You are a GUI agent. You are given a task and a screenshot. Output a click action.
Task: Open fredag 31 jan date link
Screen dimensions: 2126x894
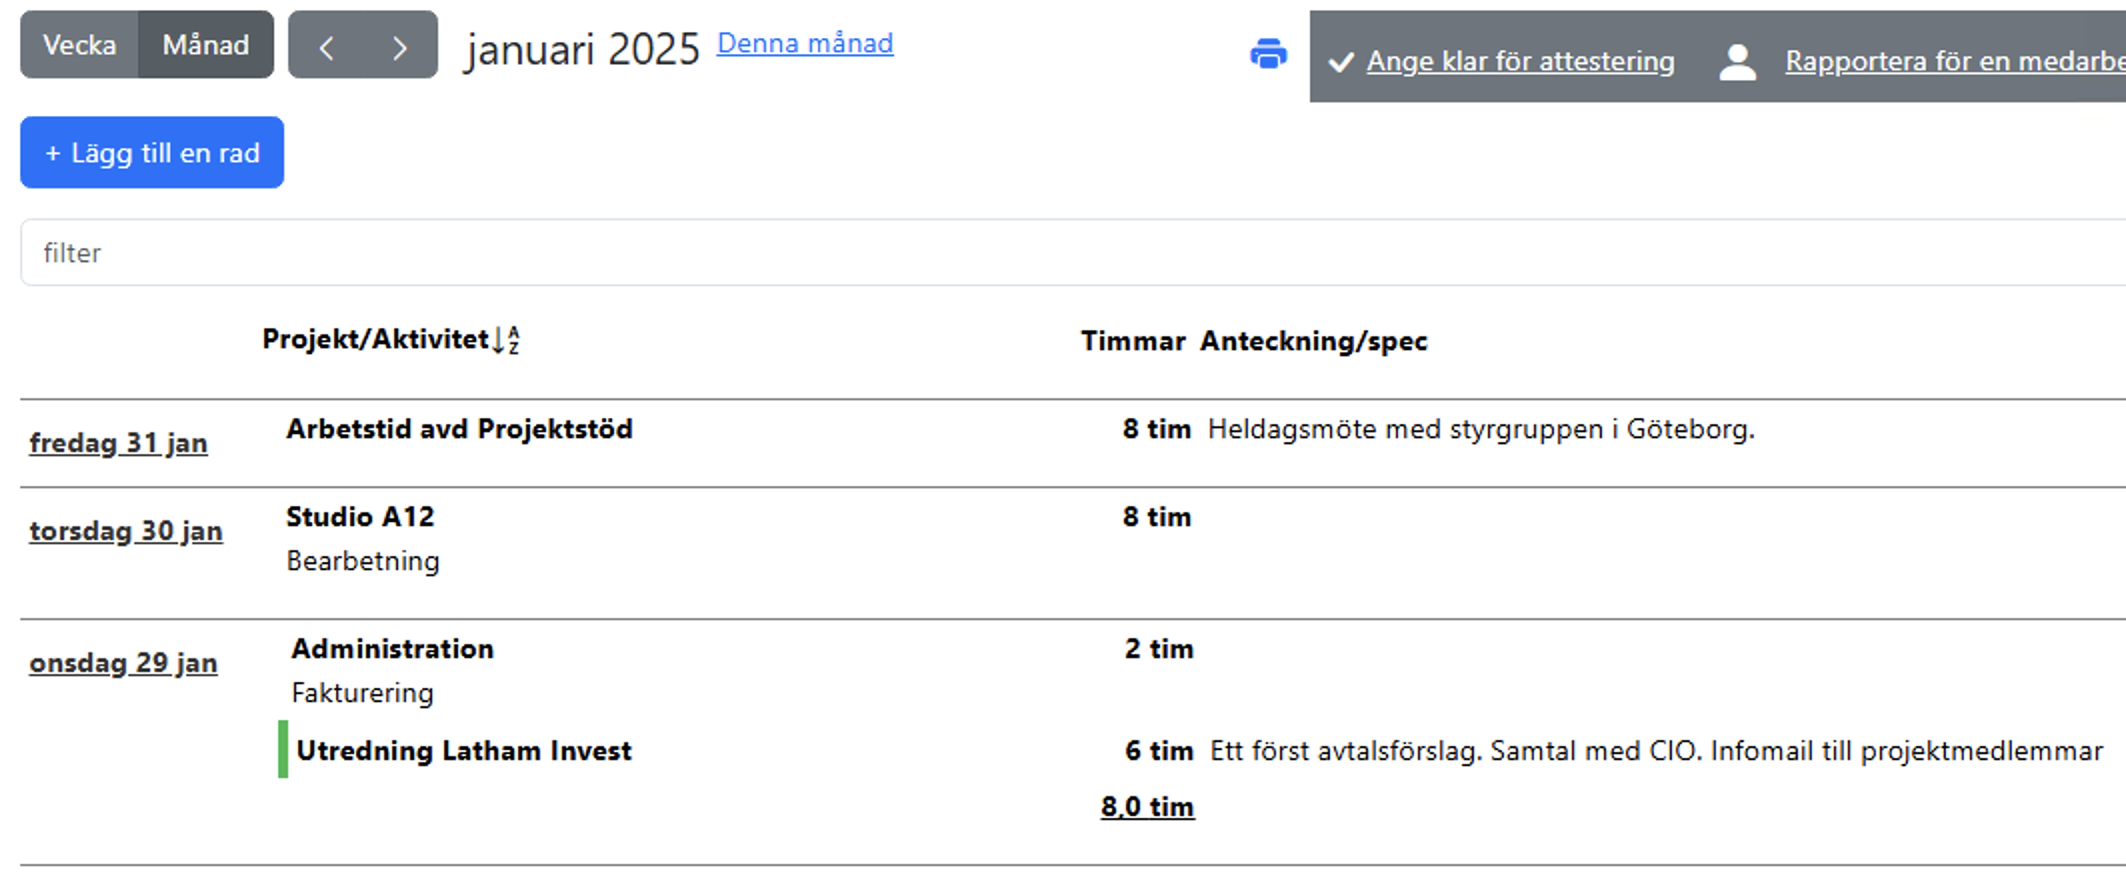pos(118,443)
